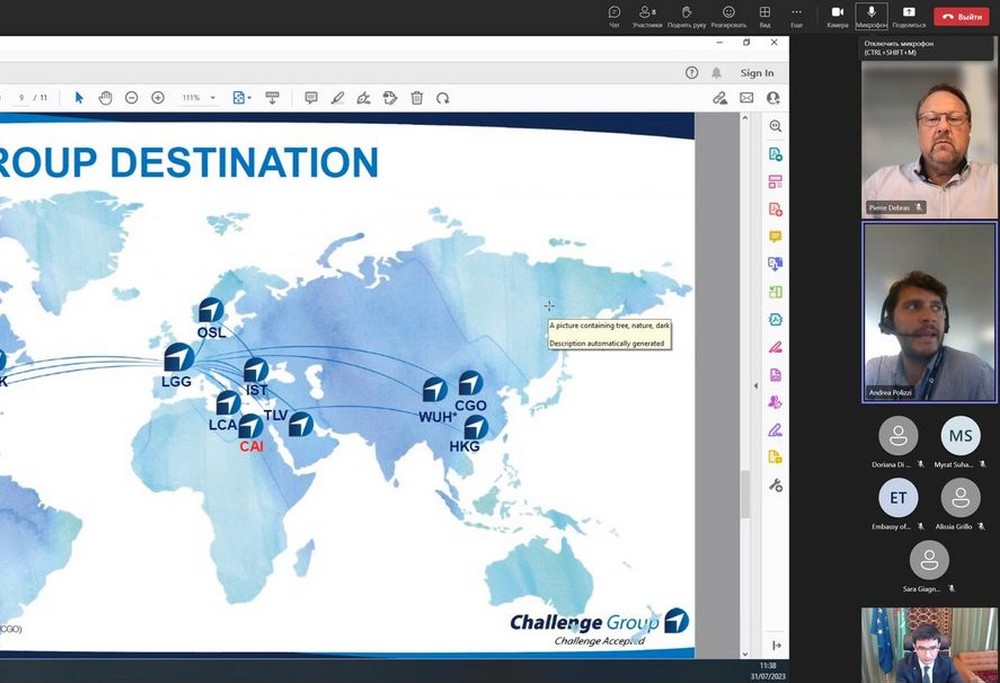Image resolution: width=1000 pixels, height=683 pixels.
Task: Open the reactions (Реагировать) menu
Action: [729, 15]
